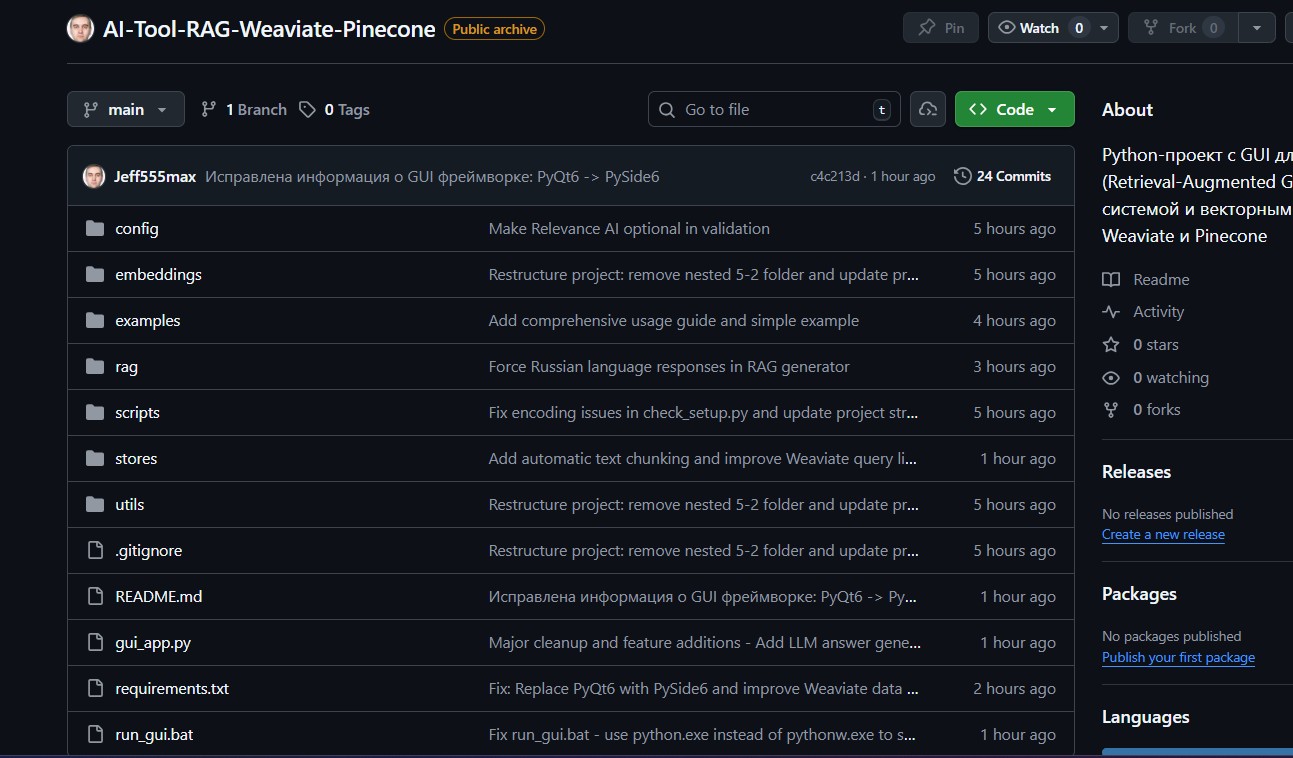Click the cloud download icon beside Code button
The height and width of the screenshot is (758, 1293).
pos(928,109)
